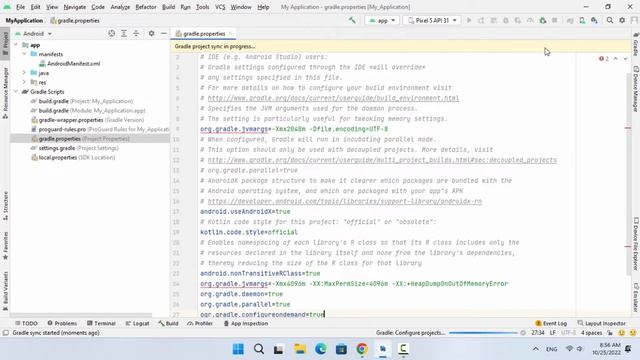The image size is (640, 360).
Task: Open File Explorer from the taskbar
Action: click(300, 349)
